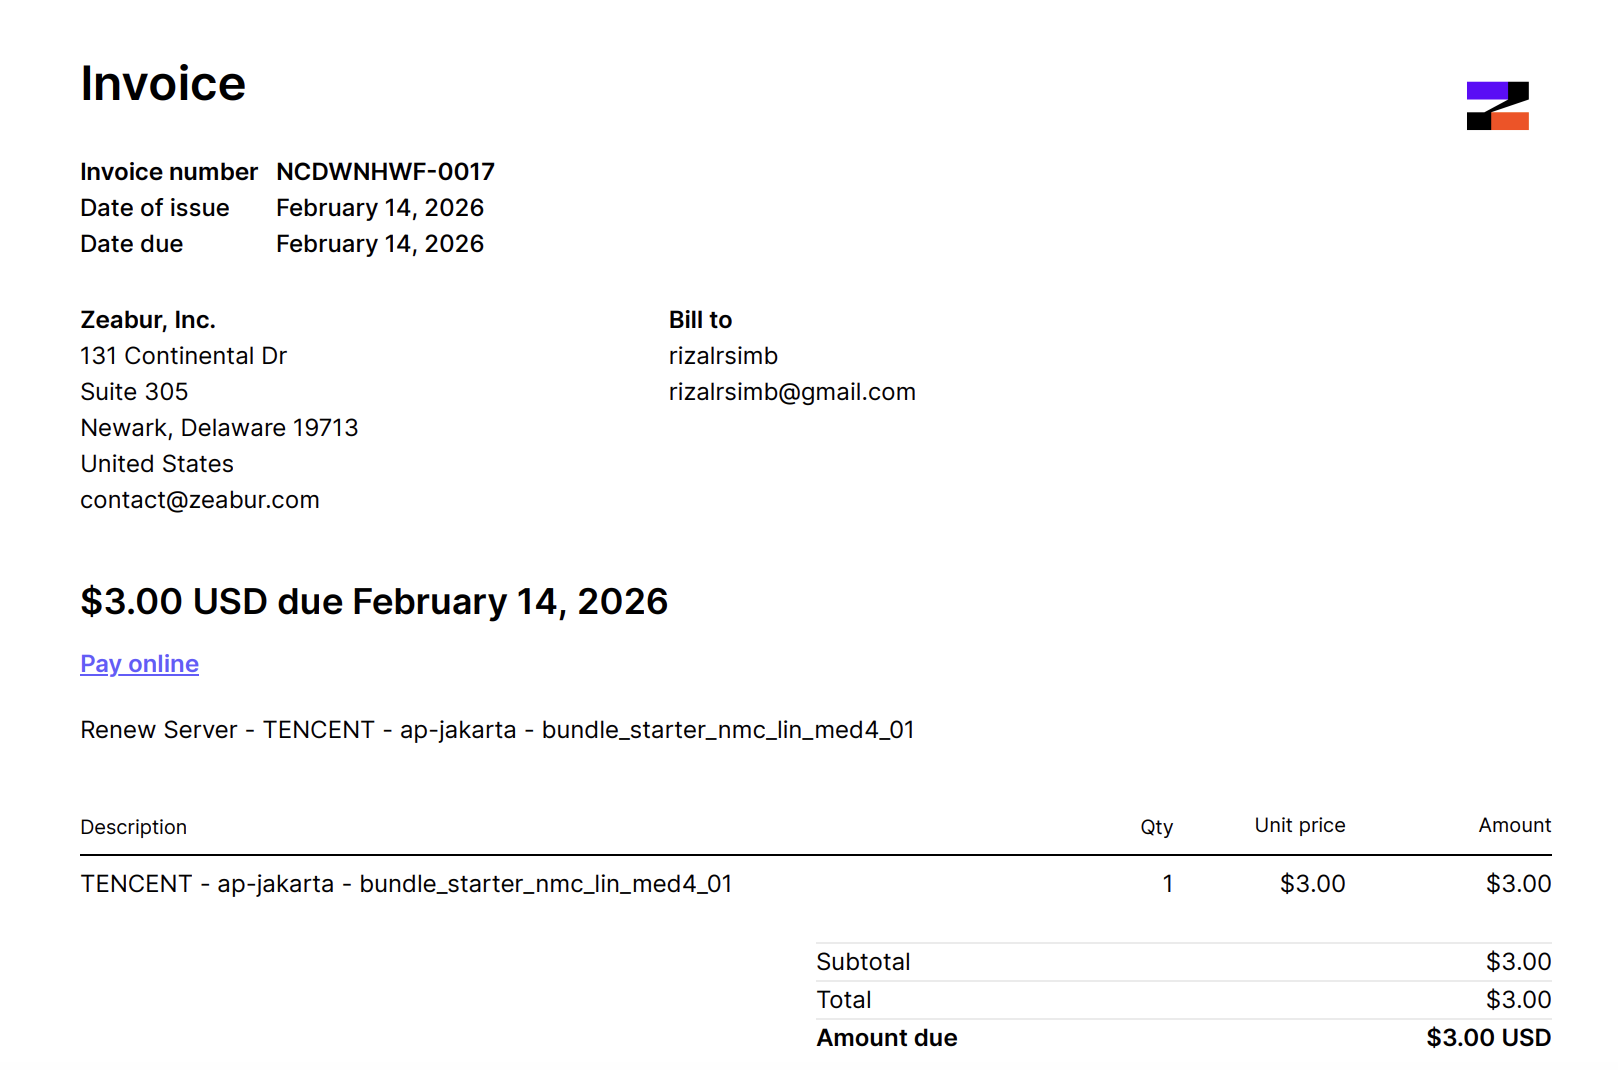Click the Zeabur, Inc. company name
1618x1070 pixels.
[147, 319]
